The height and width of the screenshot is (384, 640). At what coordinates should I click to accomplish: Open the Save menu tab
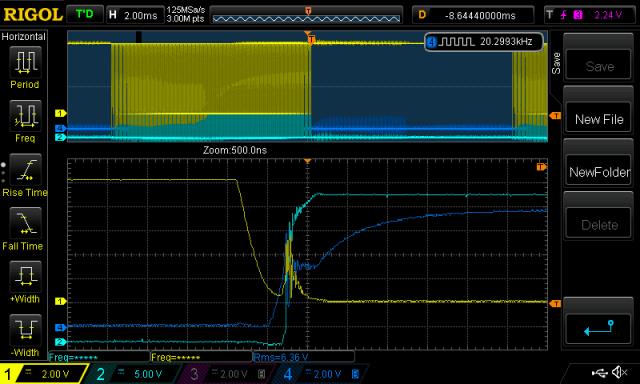pos(556,63)
